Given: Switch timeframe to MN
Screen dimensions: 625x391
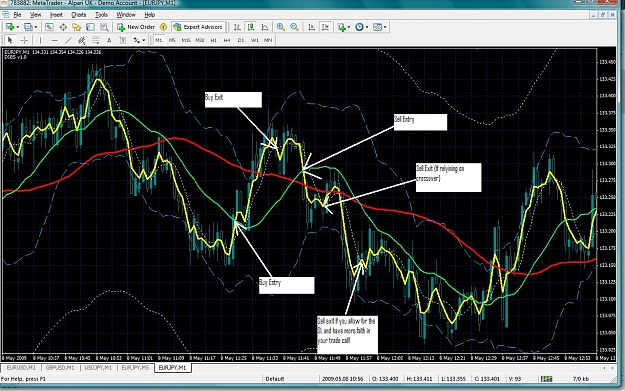Looking at the screenshot, I should click(268, 40).
